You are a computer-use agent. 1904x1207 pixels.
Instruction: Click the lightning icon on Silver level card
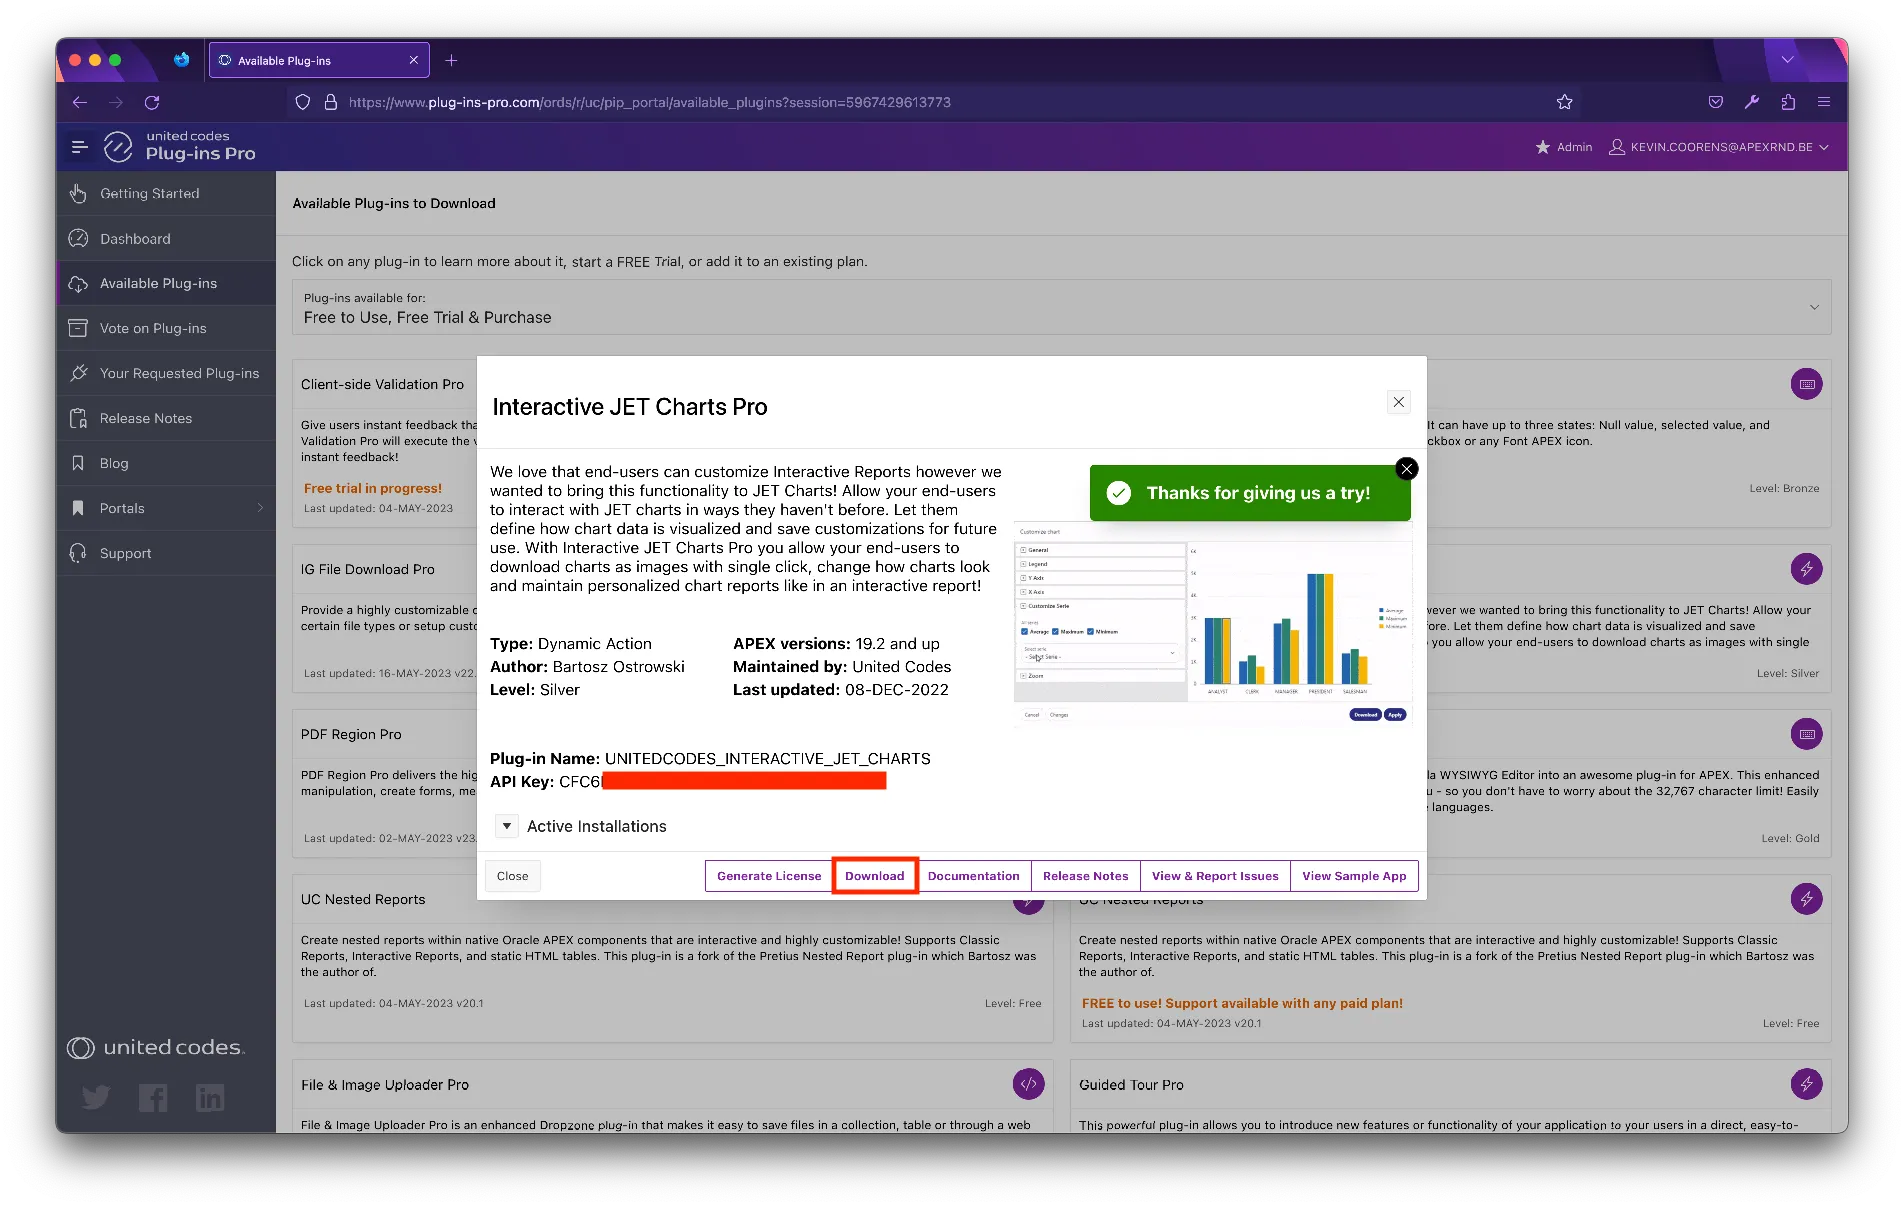pos(1806,569)
